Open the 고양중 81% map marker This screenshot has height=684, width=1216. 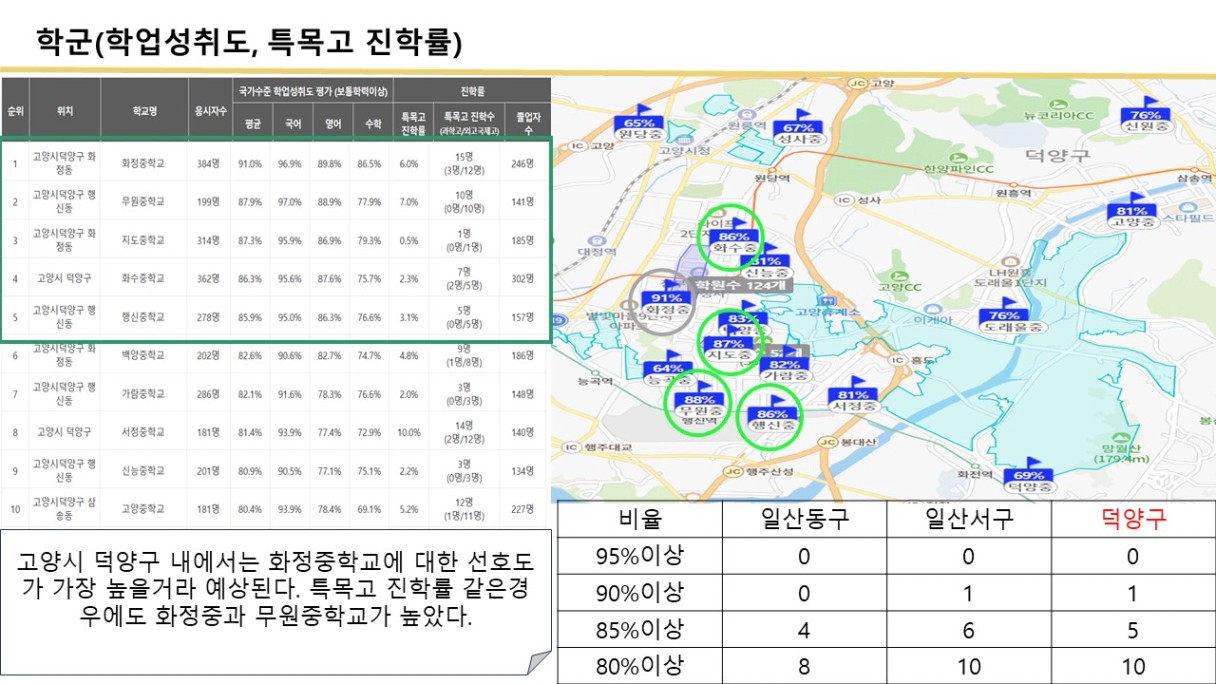pyautogui.click(x=1132, y=212)
